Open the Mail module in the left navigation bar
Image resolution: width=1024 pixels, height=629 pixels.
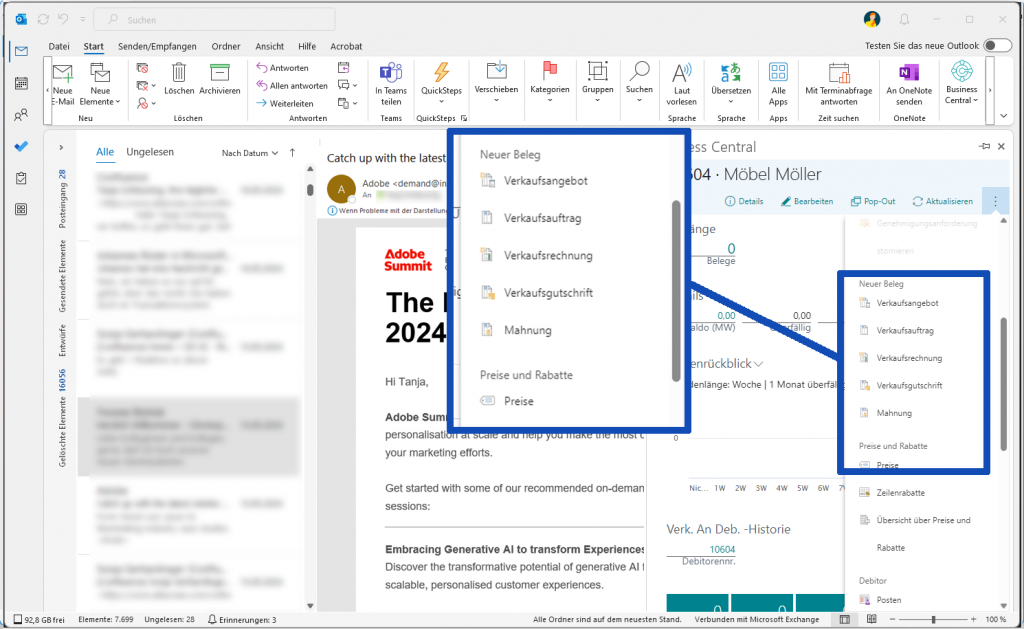click(22, 51)
